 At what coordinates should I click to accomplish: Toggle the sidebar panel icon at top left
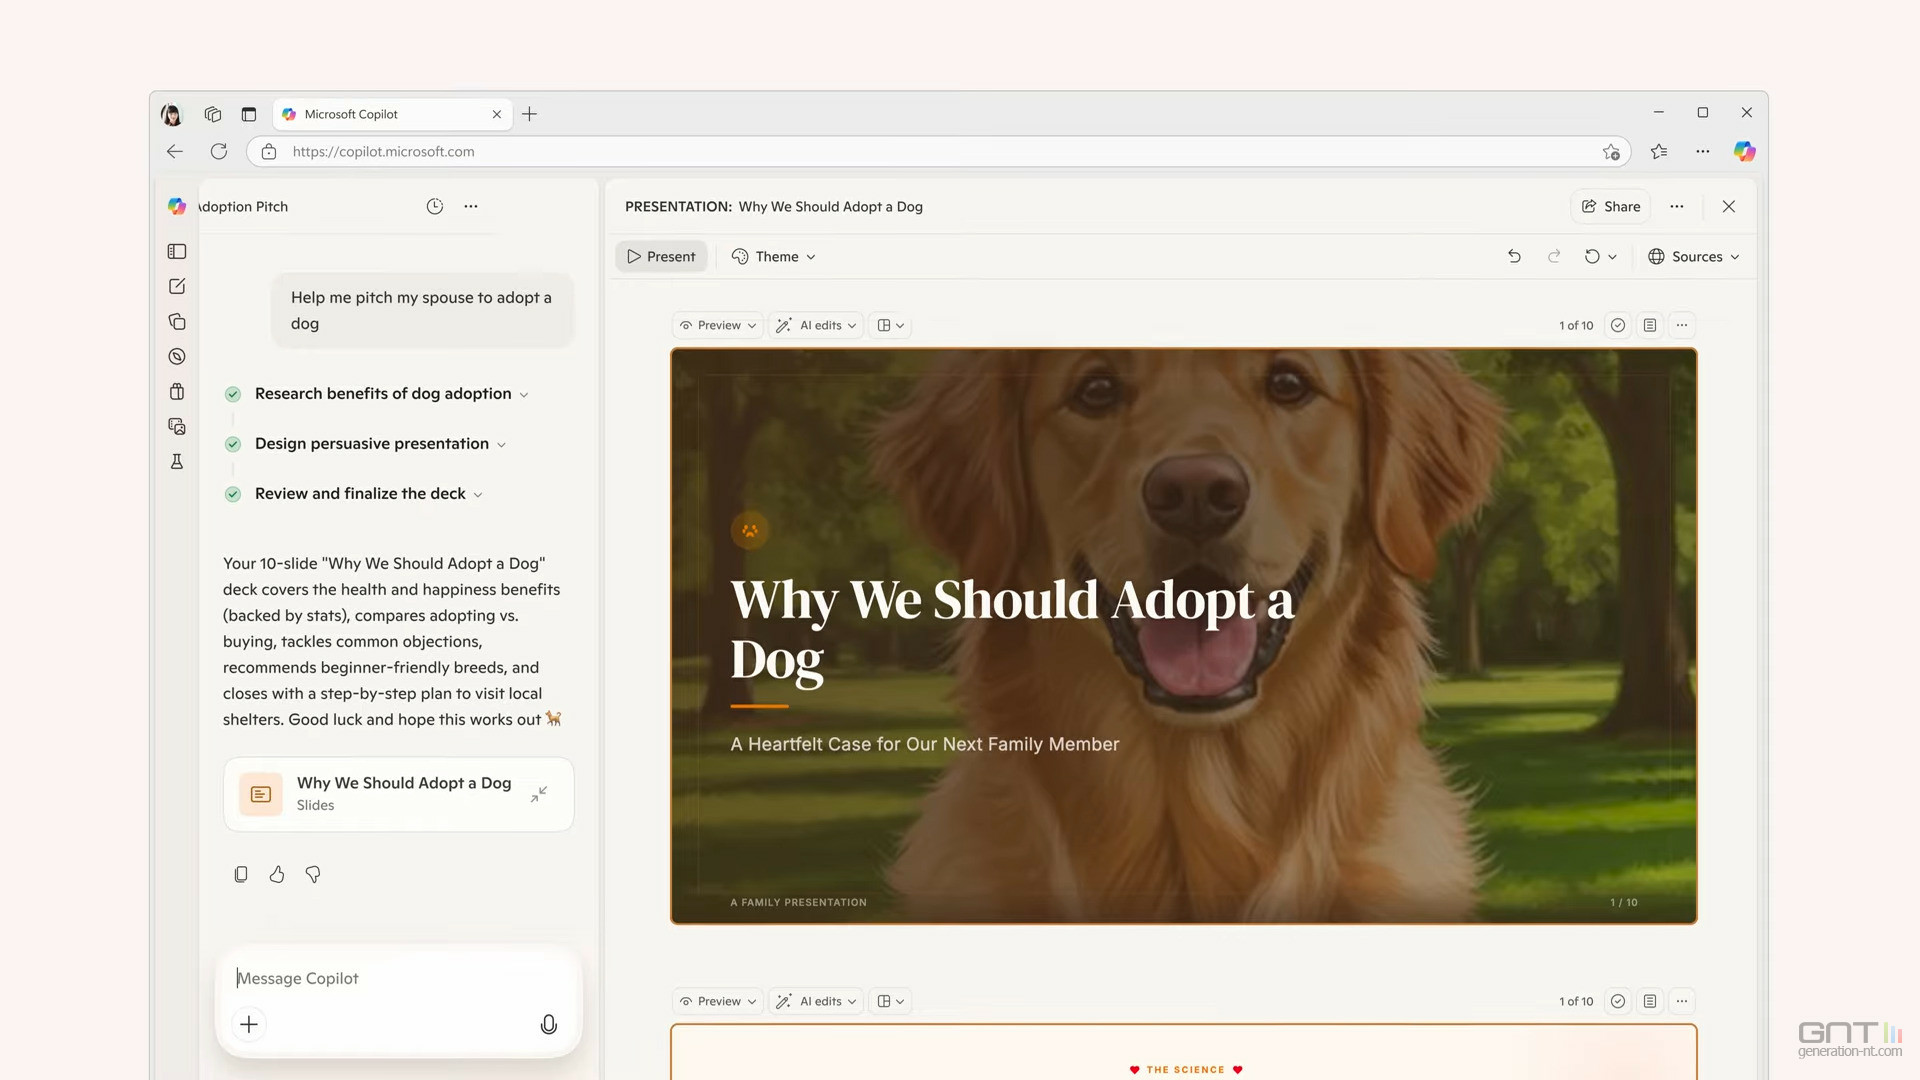(177, 252)
